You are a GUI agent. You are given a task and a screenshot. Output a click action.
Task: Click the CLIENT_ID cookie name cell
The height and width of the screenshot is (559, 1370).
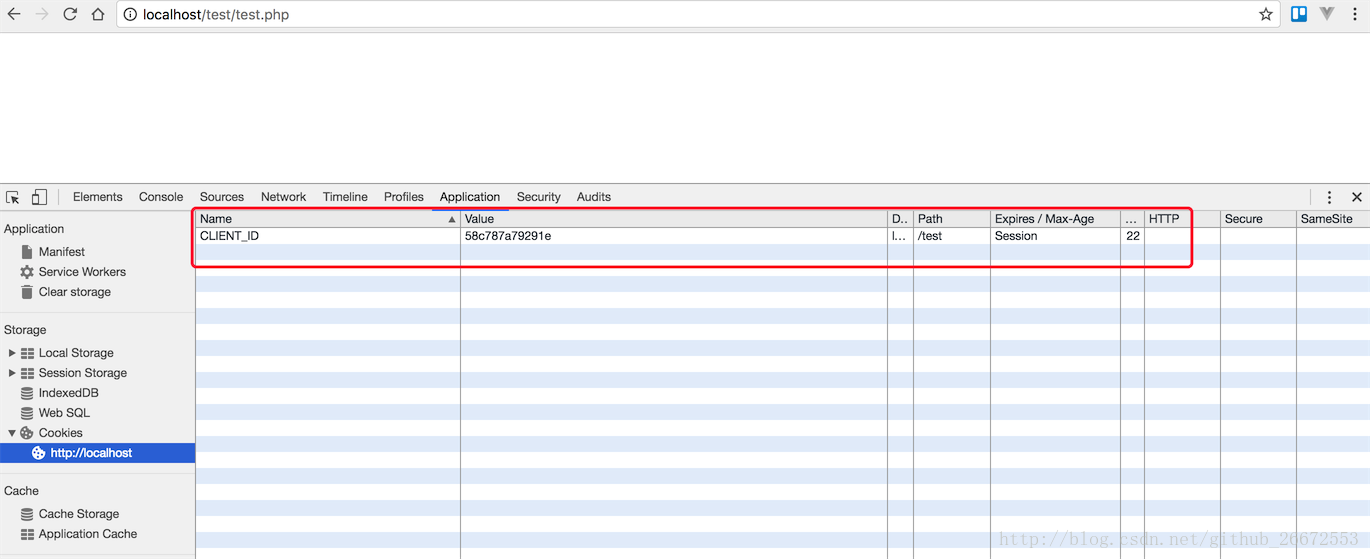click(328, 236)
